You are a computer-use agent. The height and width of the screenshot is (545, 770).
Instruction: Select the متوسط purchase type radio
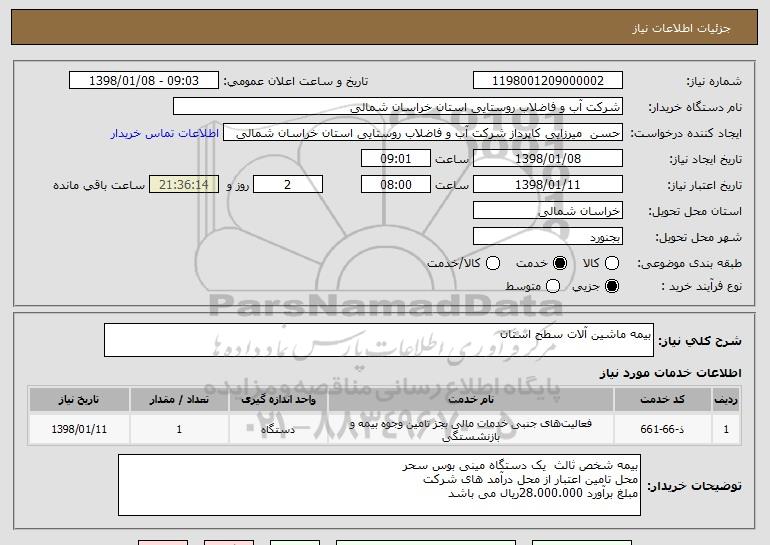tap(553, 286)
